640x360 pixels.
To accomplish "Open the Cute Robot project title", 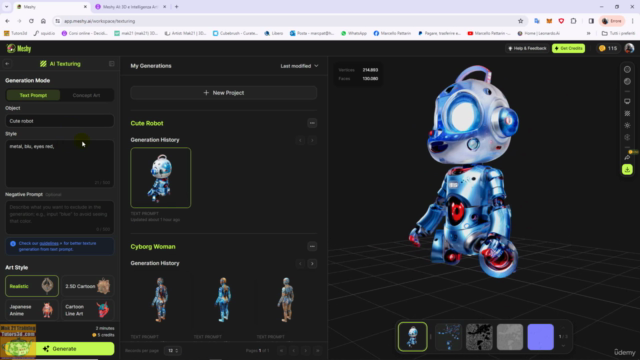I will pos(147,123).
